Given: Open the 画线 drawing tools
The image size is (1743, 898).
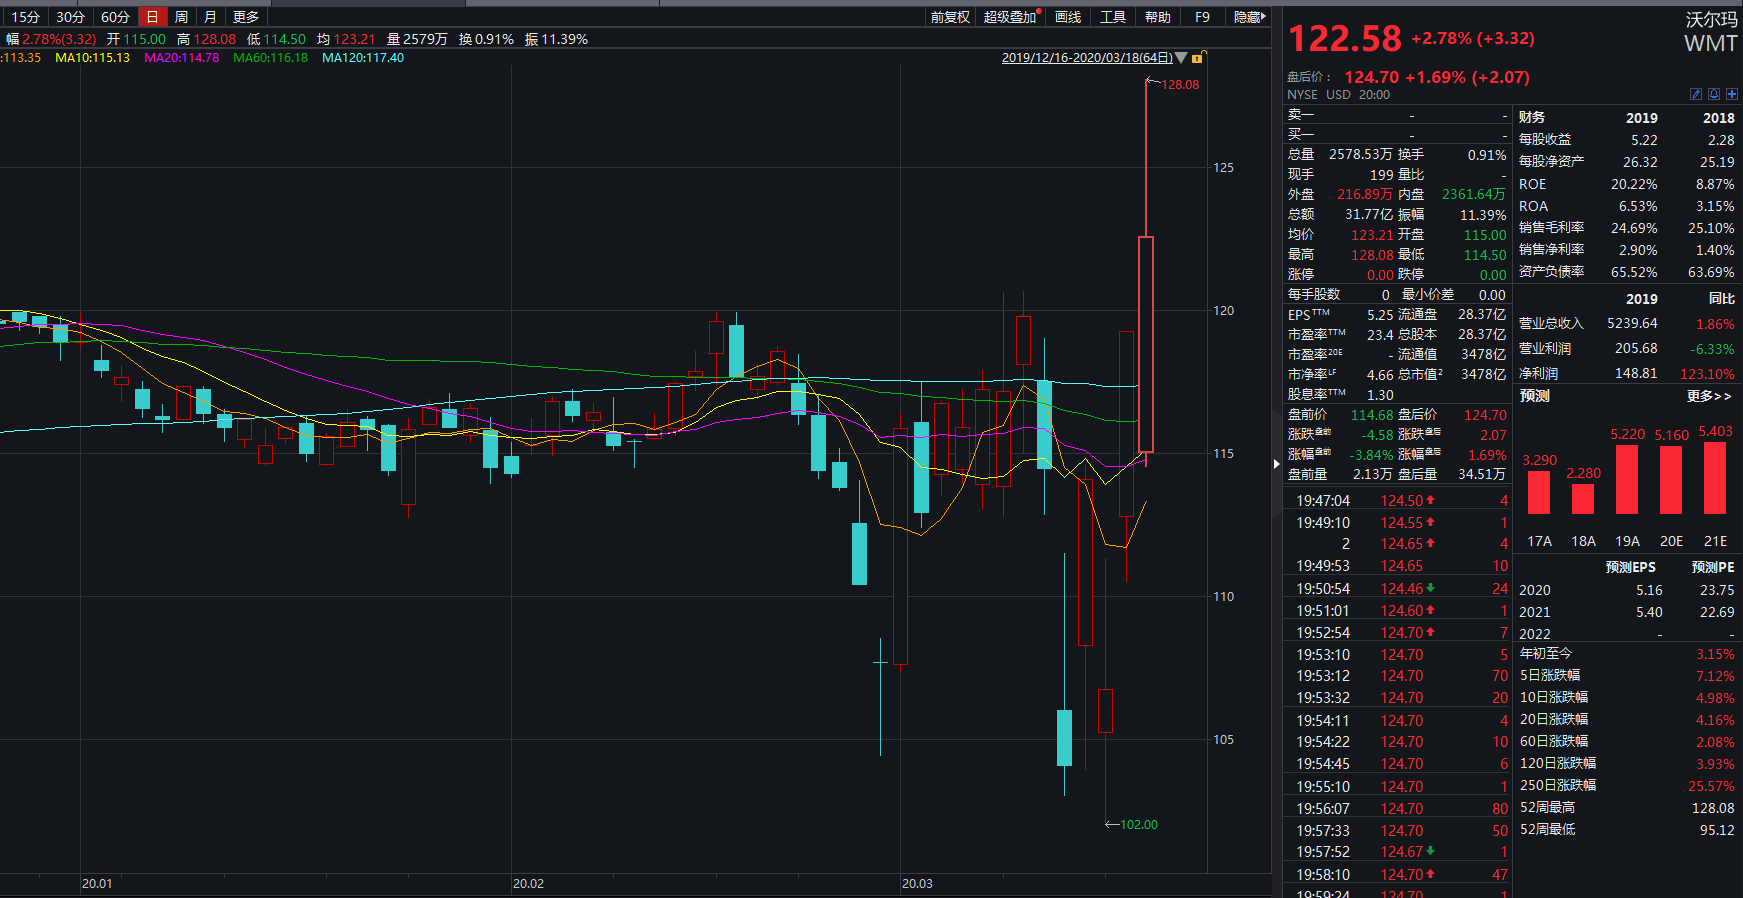Looking at the screenshot, I should (x=1068, y=17).
